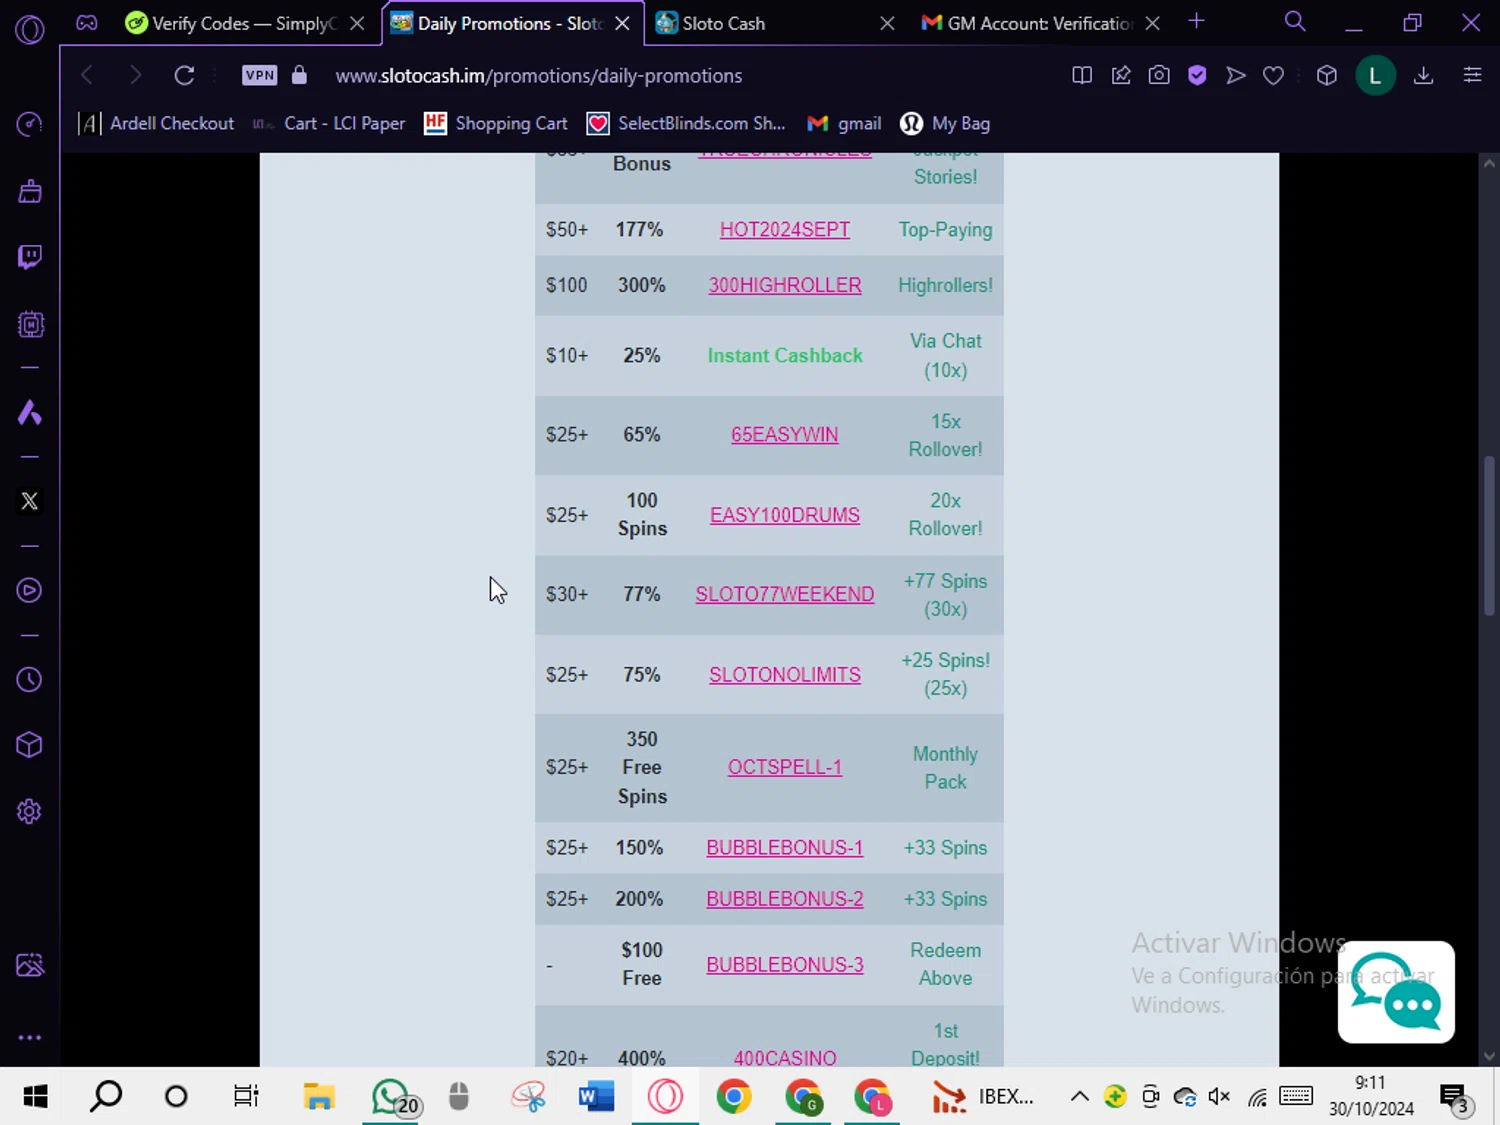This screenshot has width=1500, height=1125.
Task: Click 400CASINO coupon code link
Action: click(x=785, y=1057)
